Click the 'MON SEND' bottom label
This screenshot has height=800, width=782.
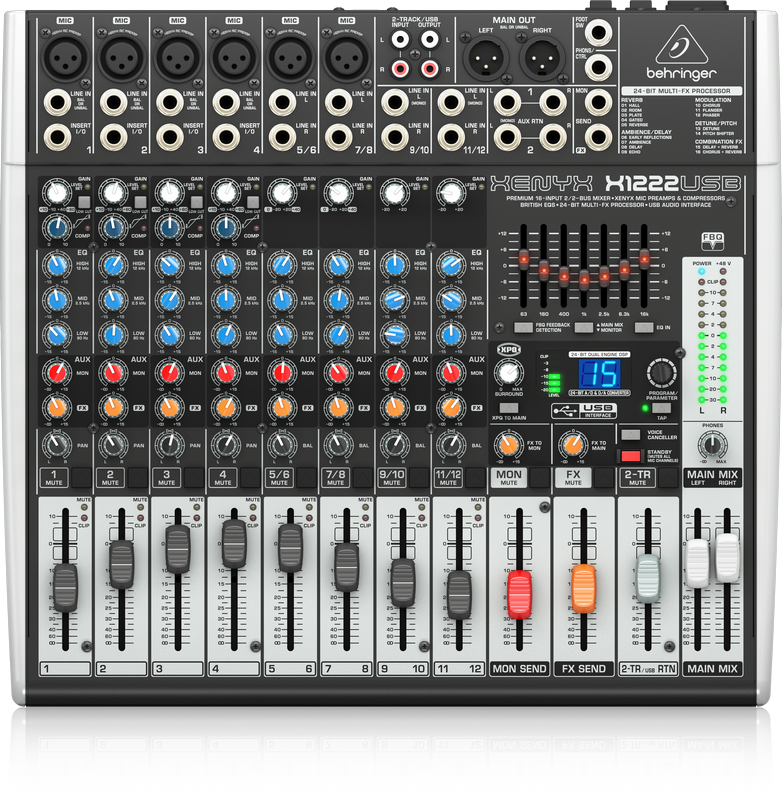[x=519, y=669]
